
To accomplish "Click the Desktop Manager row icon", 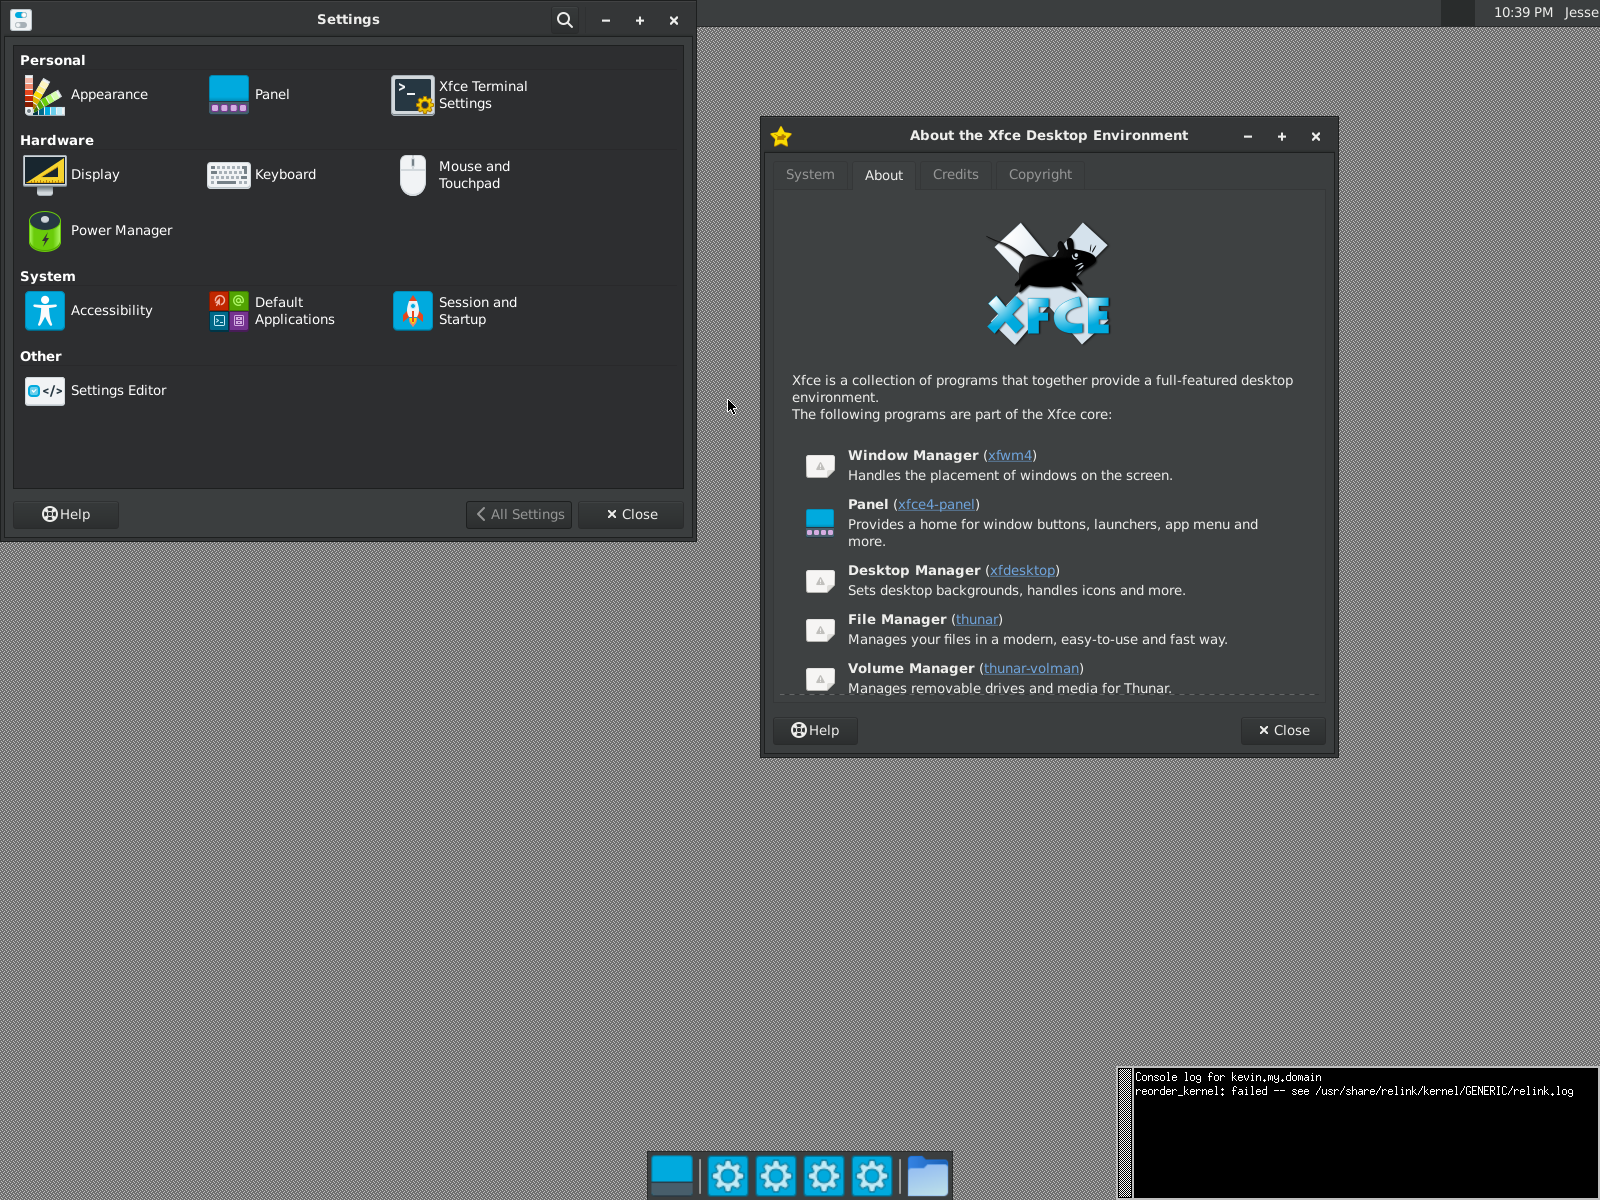I will point(820,581).
